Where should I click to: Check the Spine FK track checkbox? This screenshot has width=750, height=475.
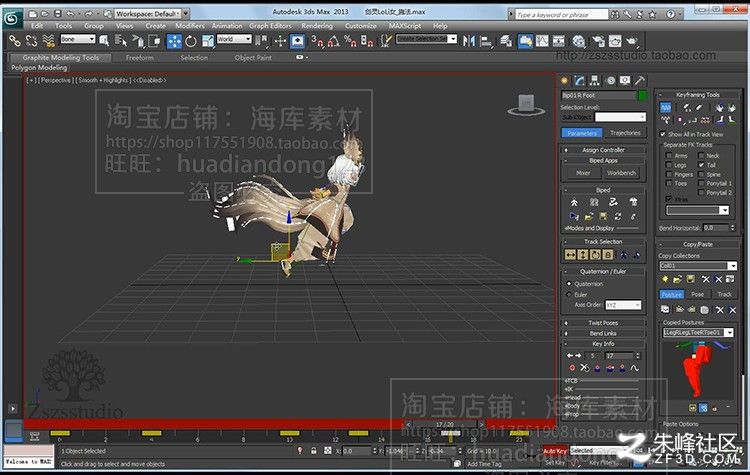click(701, 174)
